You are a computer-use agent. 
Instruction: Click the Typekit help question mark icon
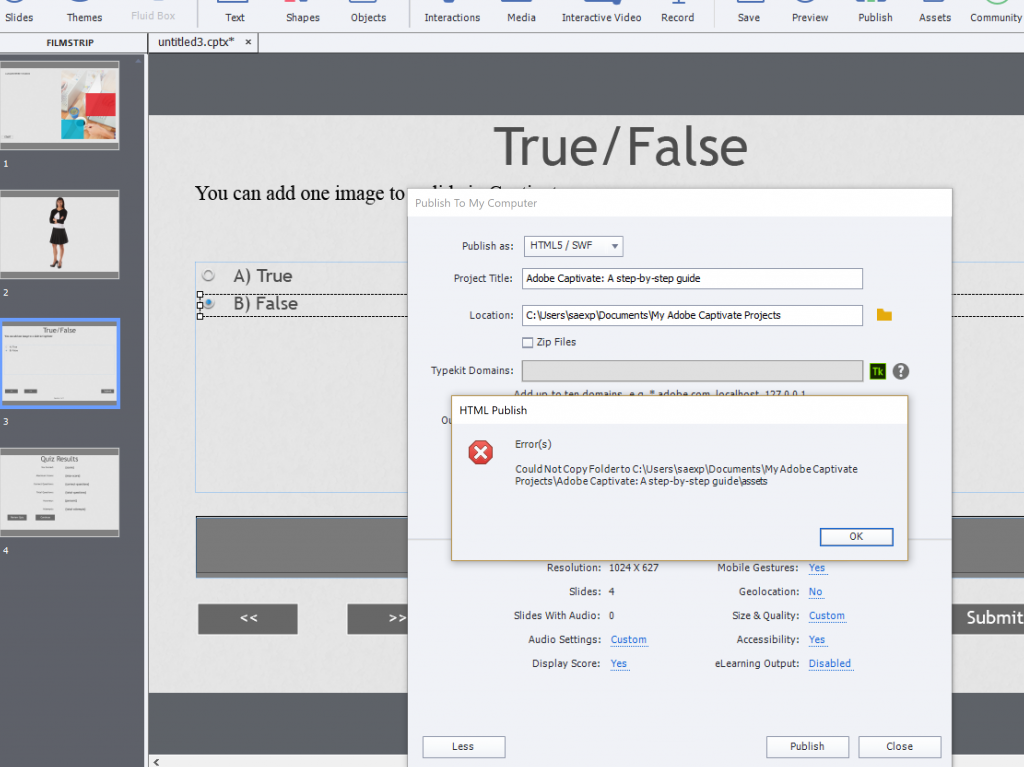[901, 371]
